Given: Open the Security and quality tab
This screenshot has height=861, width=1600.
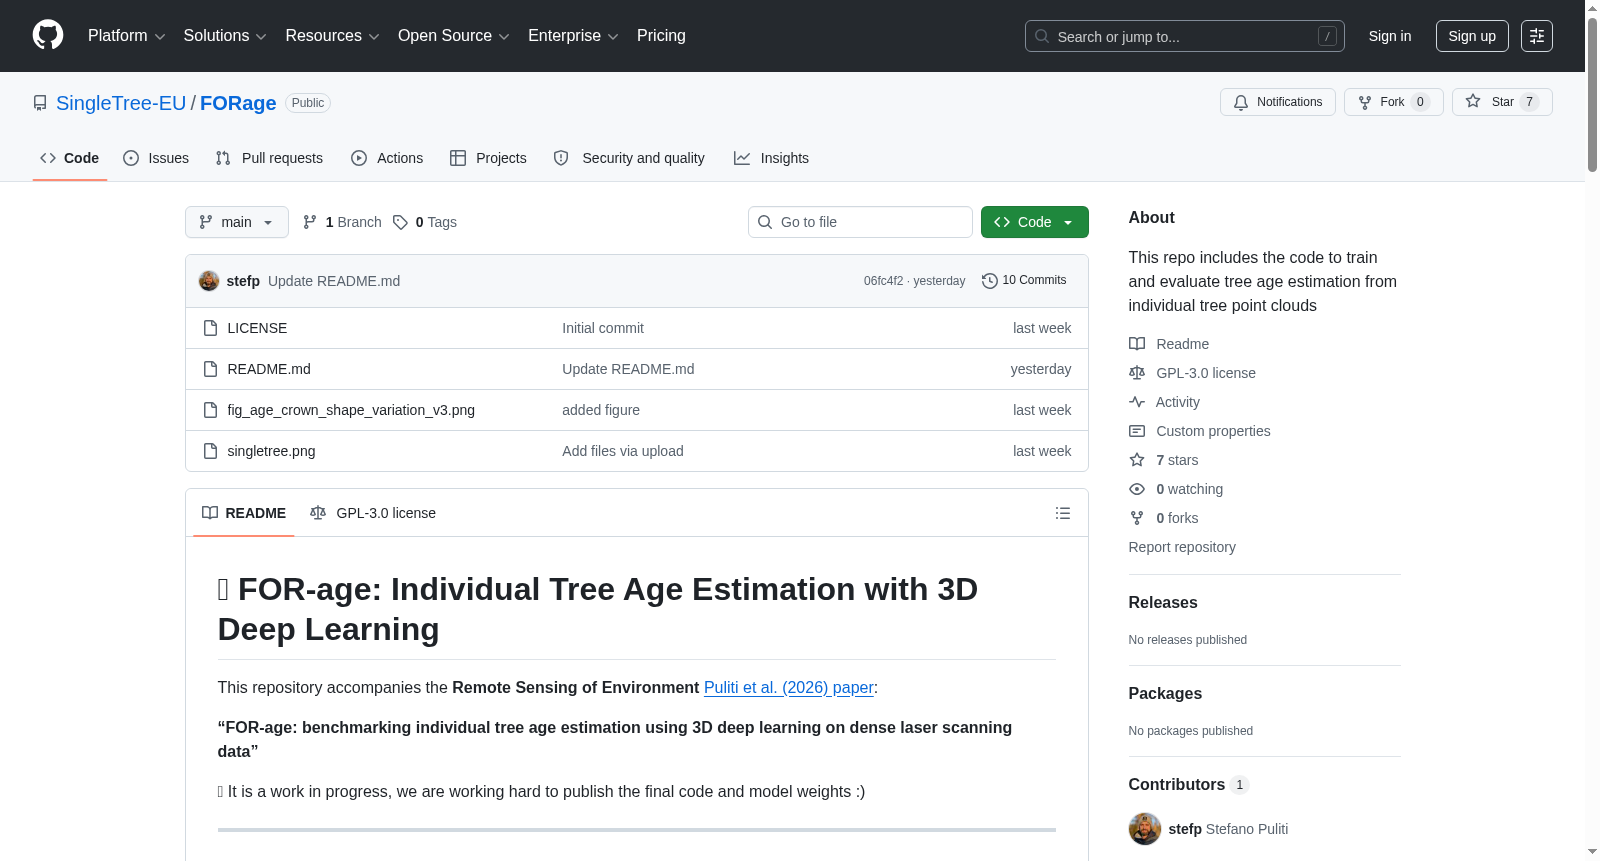Looking at the screenshot, I should click(629, 158).
